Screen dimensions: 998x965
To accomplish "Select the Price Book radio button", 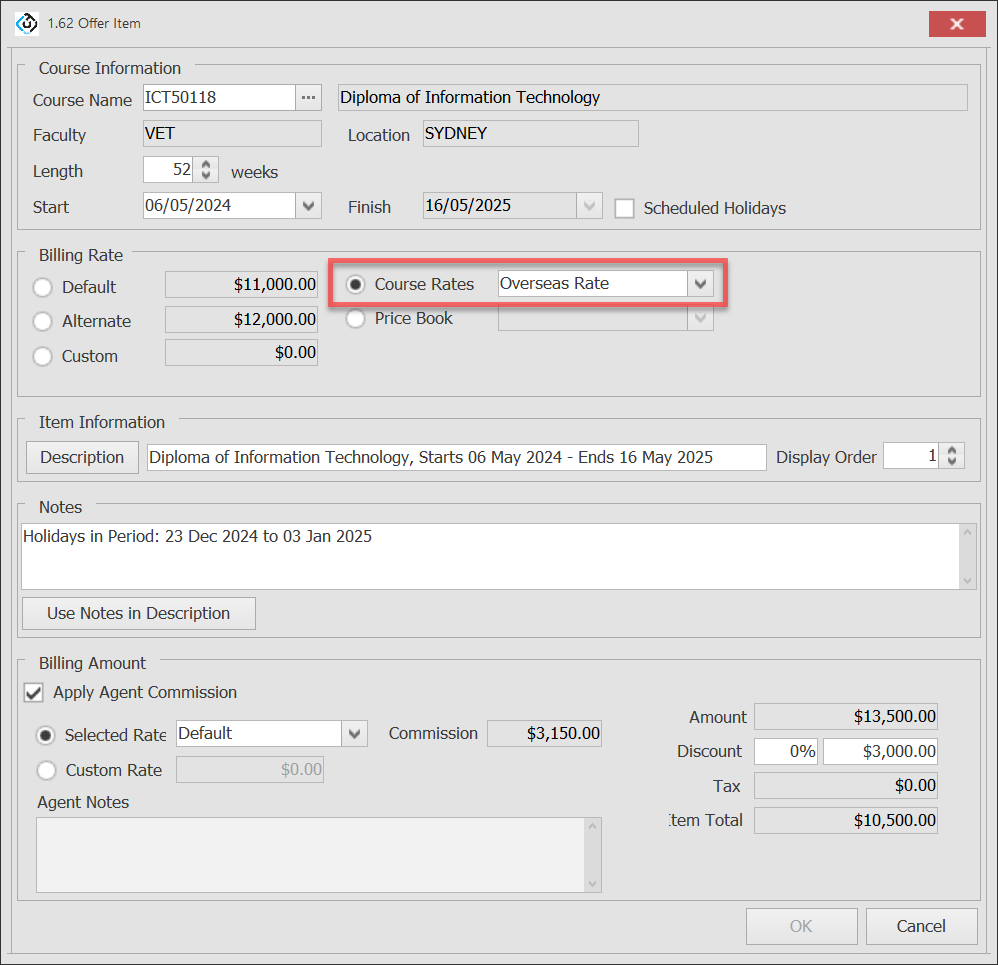I will click(355, 319).
